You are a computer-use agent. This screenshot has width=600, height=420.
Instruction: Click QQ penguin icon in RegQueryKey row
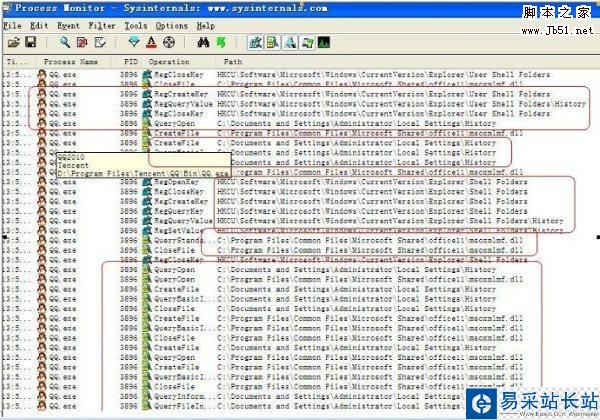coord(42,211)
